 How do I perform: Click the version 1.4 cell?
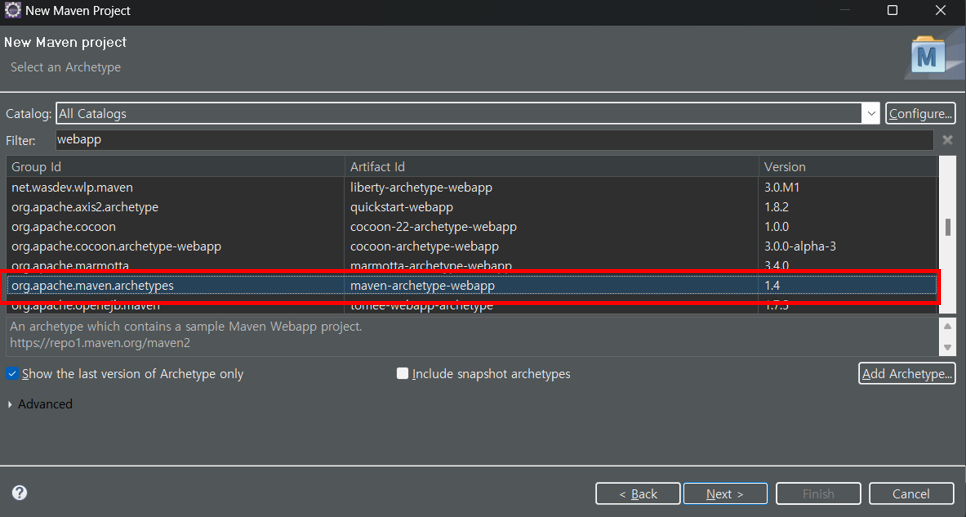pos(772,286)
